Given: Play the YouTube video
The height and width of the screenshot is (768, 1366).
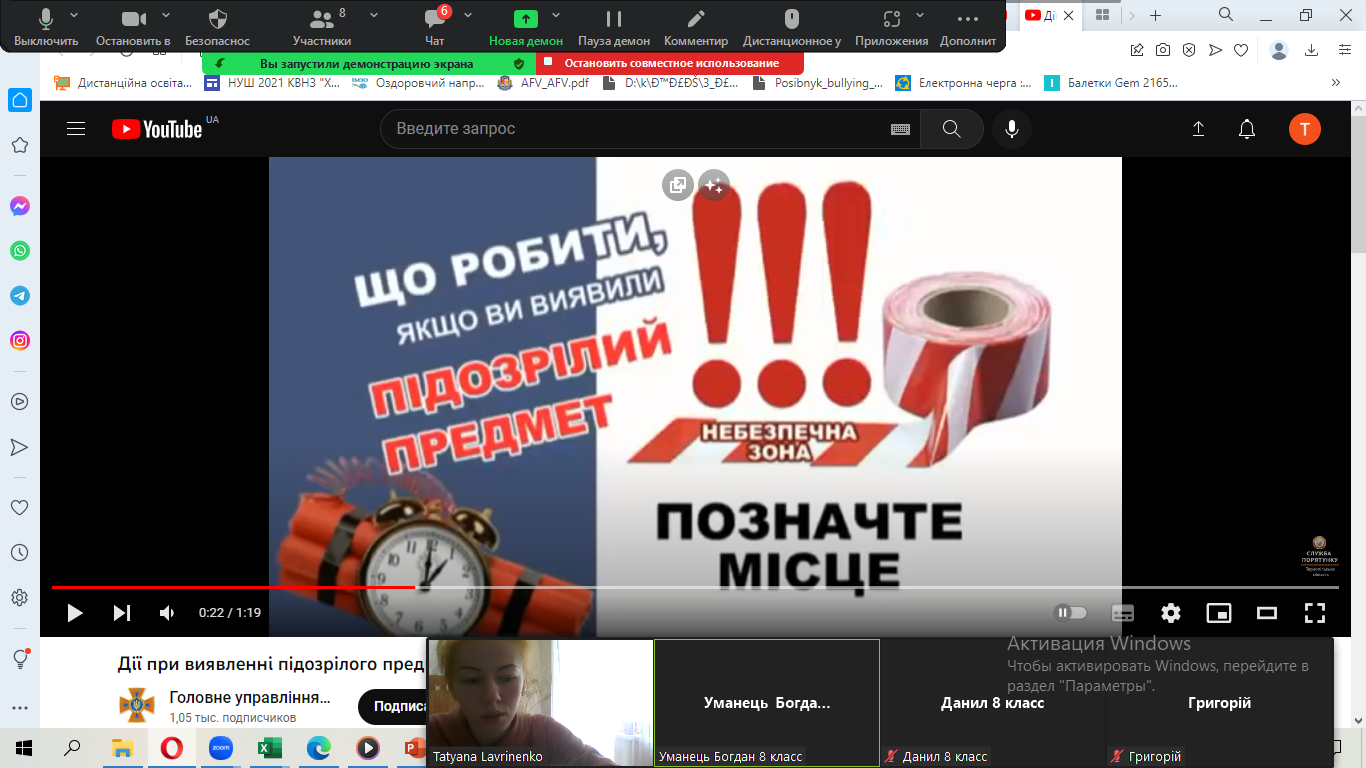Looking at the screenshot, I should pos(75,613).
